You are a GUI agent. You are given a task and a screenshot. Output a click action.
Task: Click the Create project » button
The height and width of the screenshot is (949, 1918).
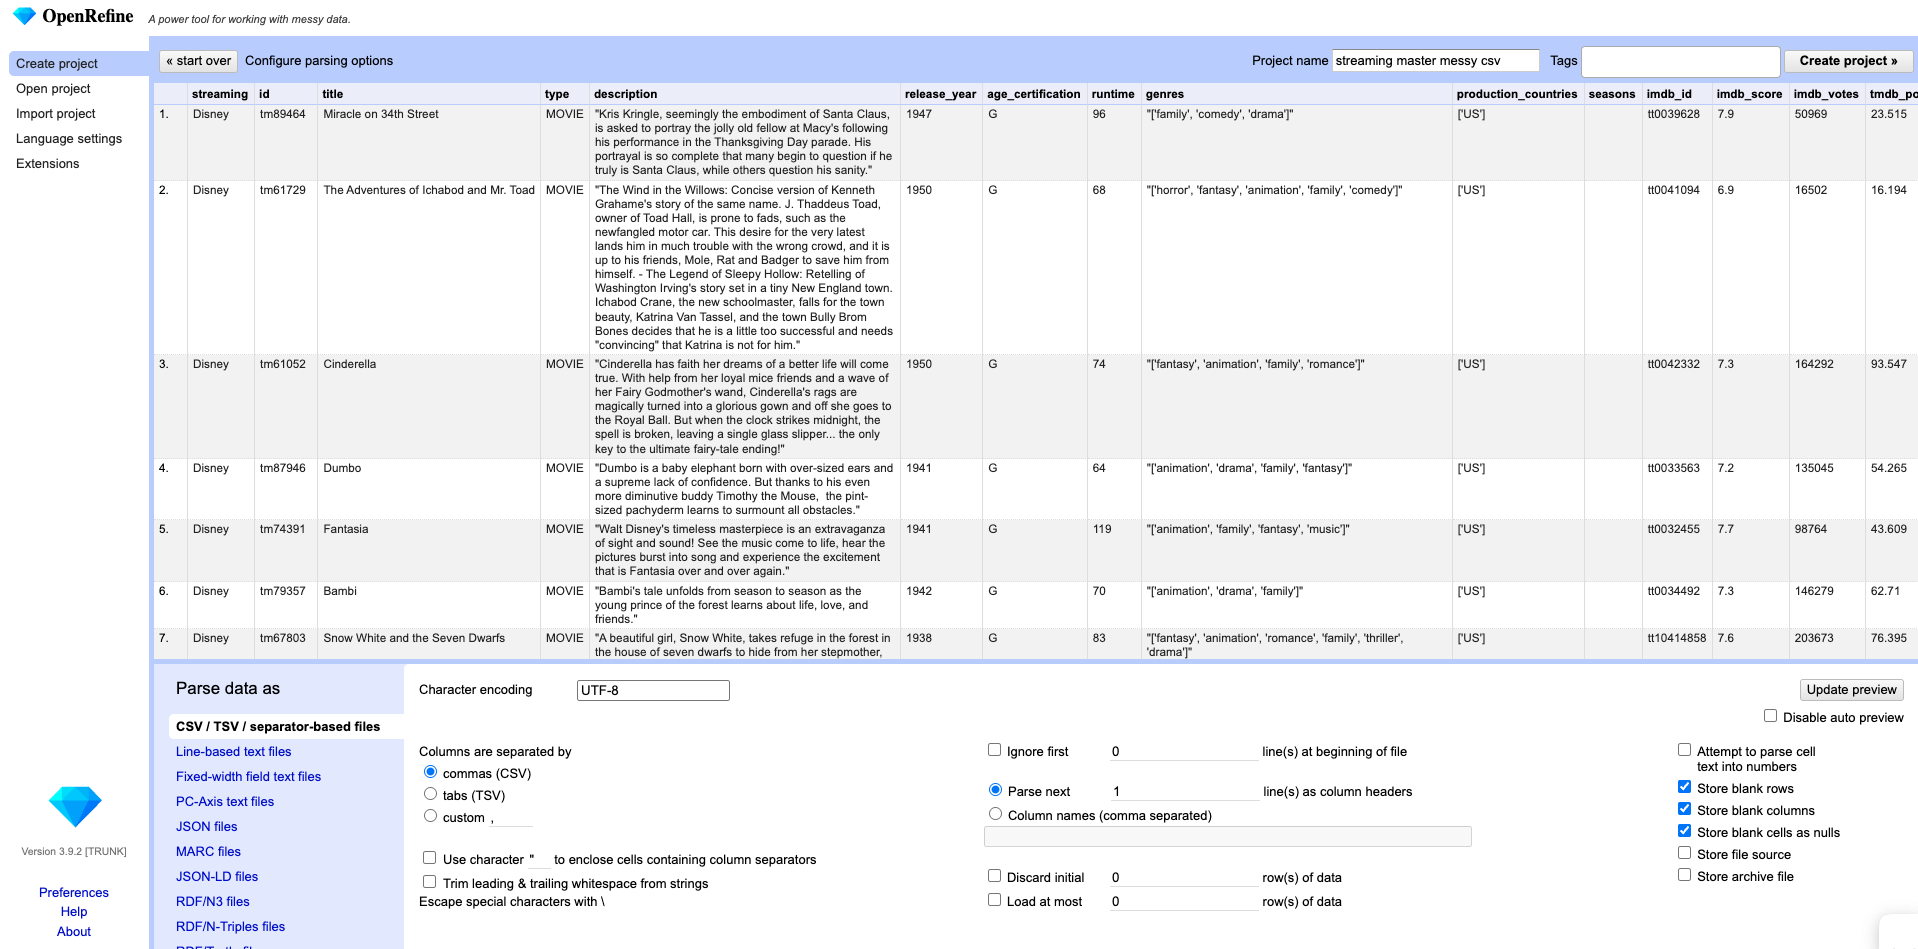(1848, 61)
